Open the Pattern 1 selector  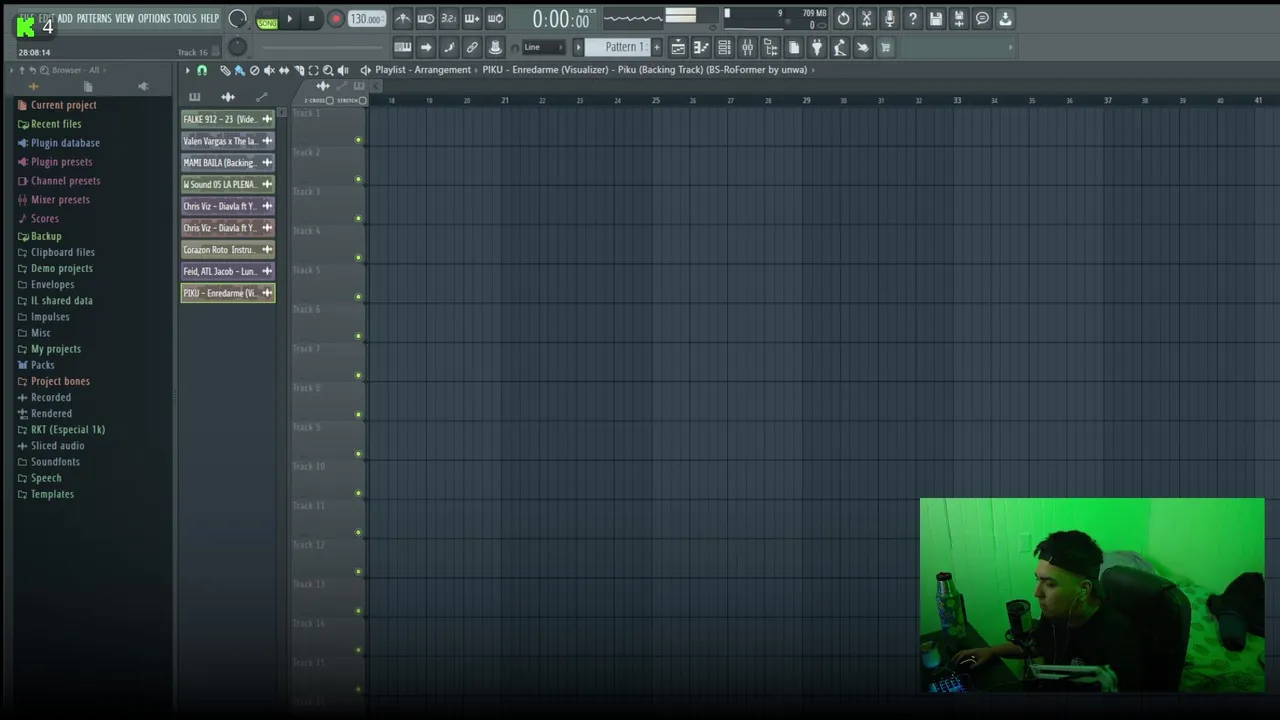click(x=620, y=47)
